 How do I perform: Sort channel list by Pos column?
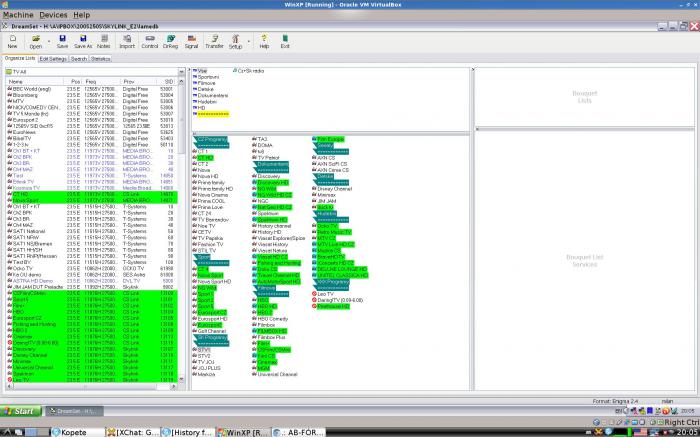click(x=73, y=82)
